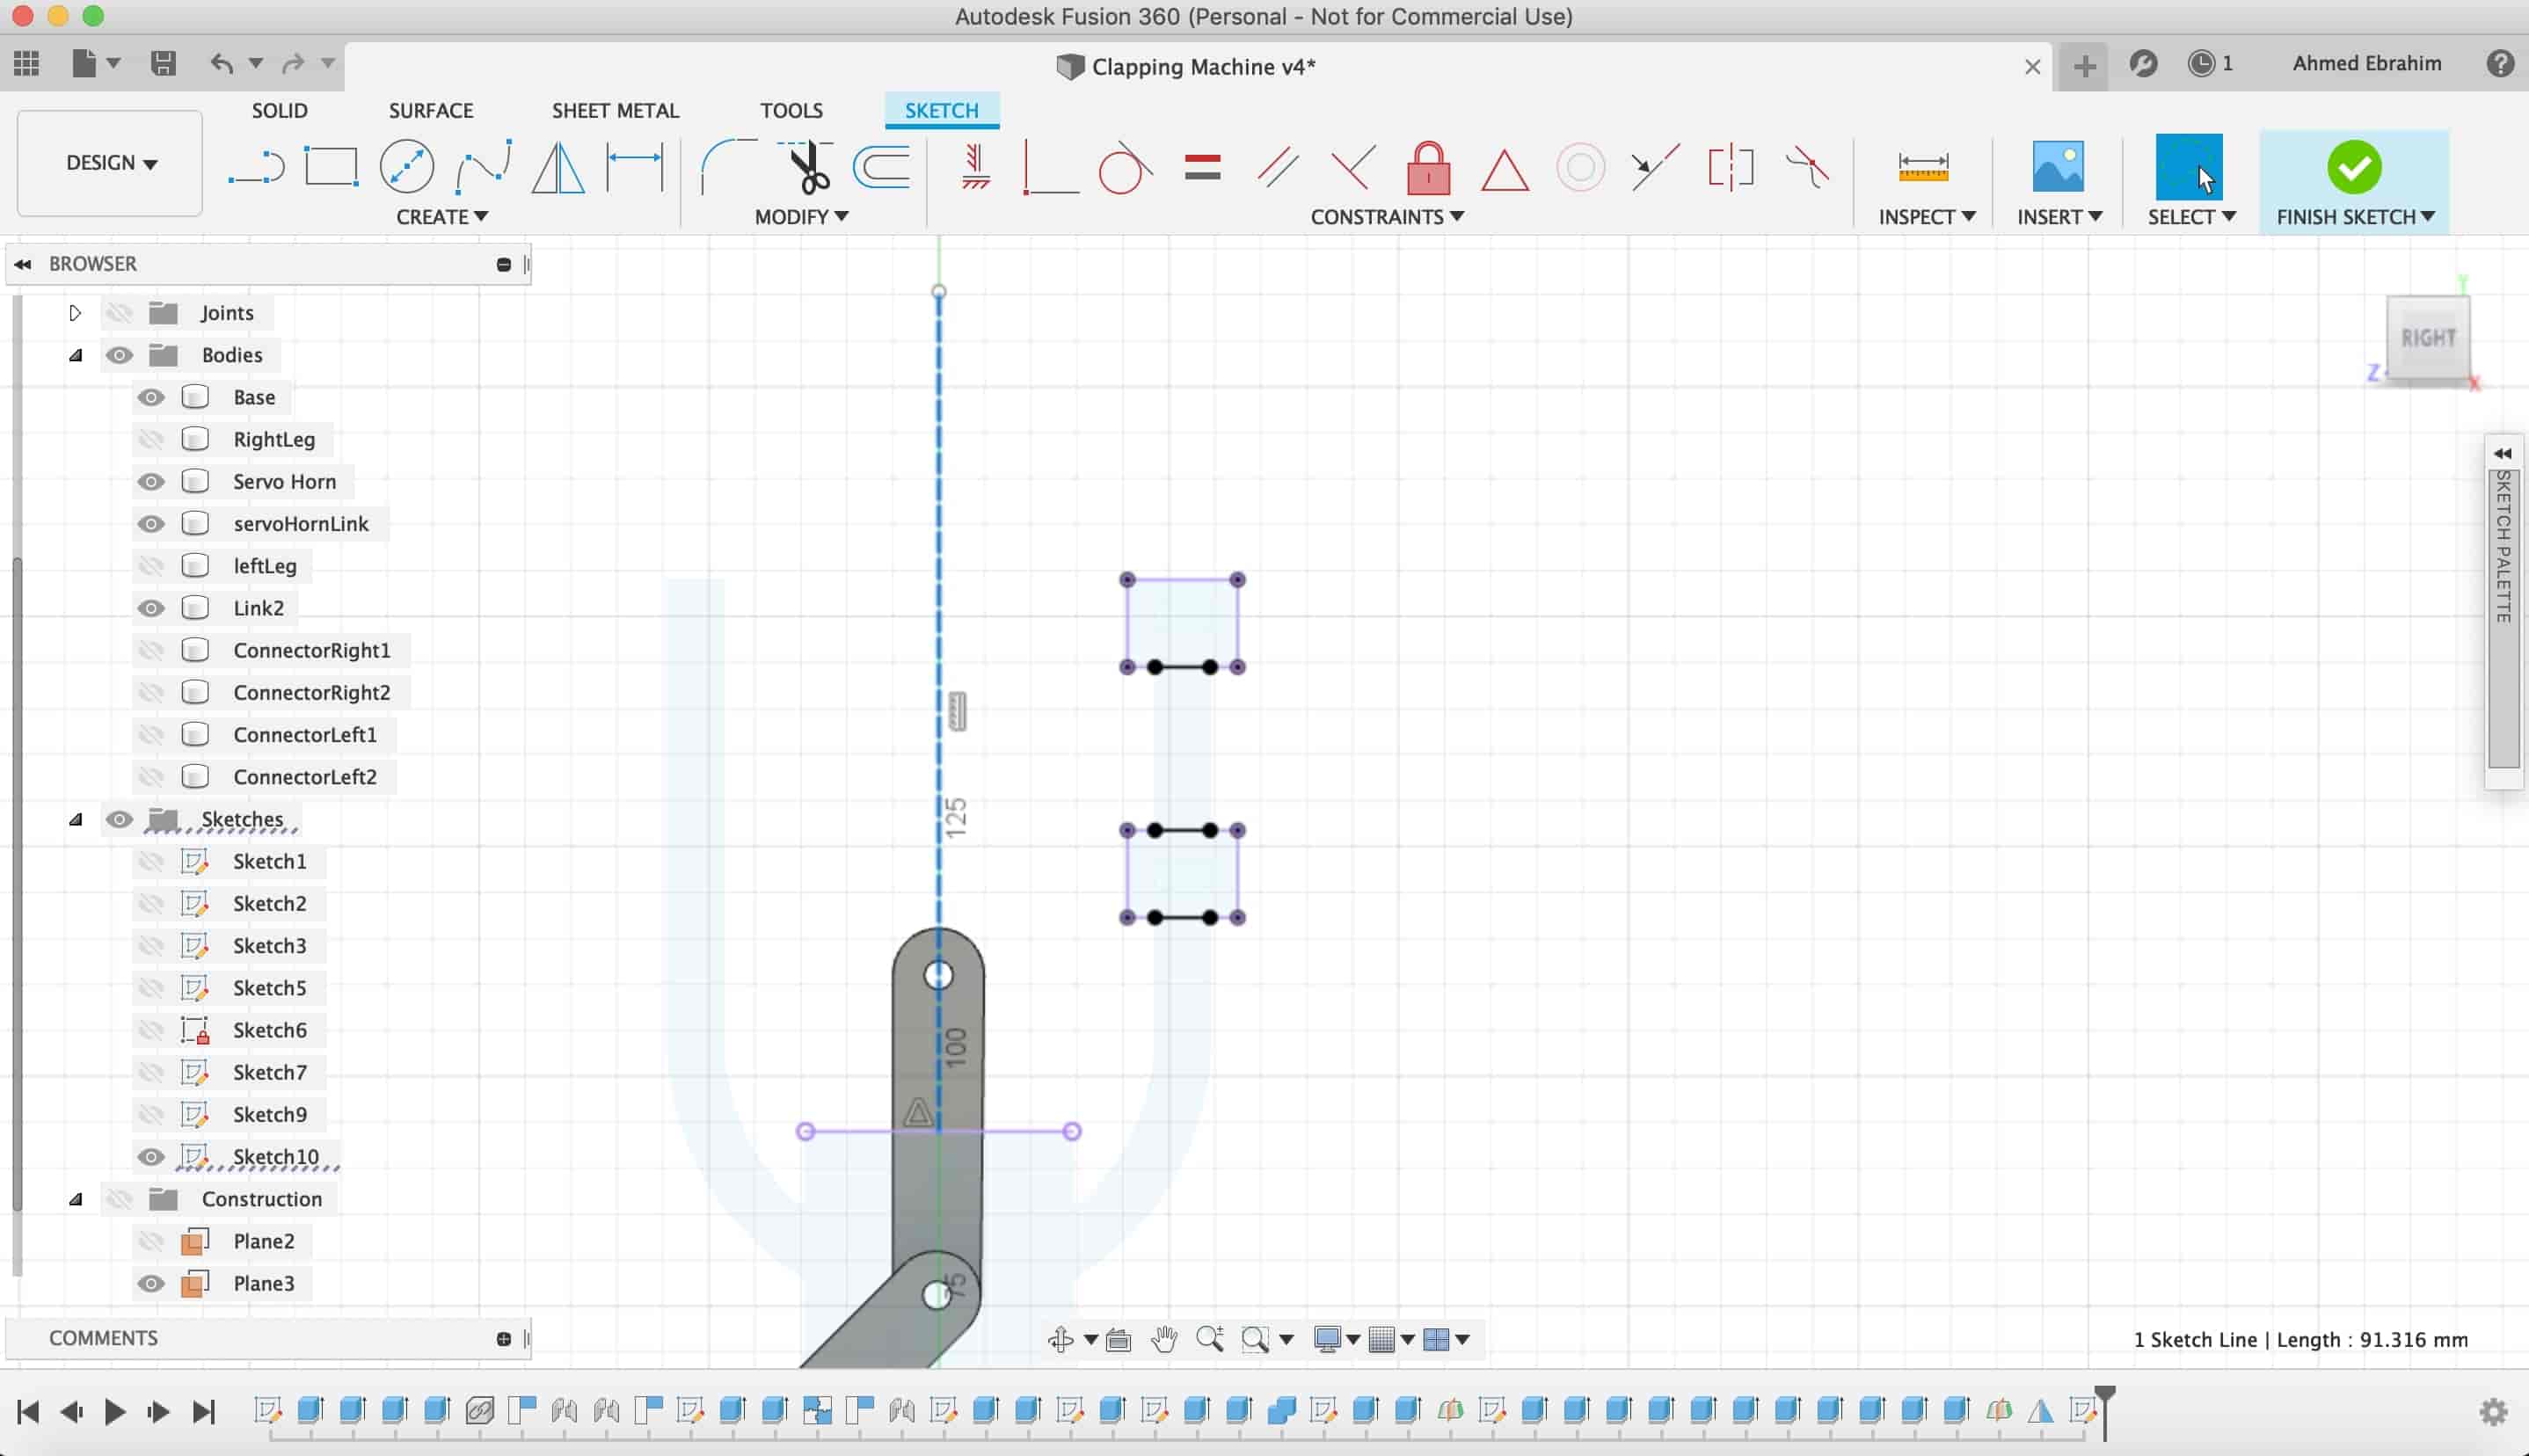
Task: Select the Line tool in Create
Action: click(x=256, y=167)
